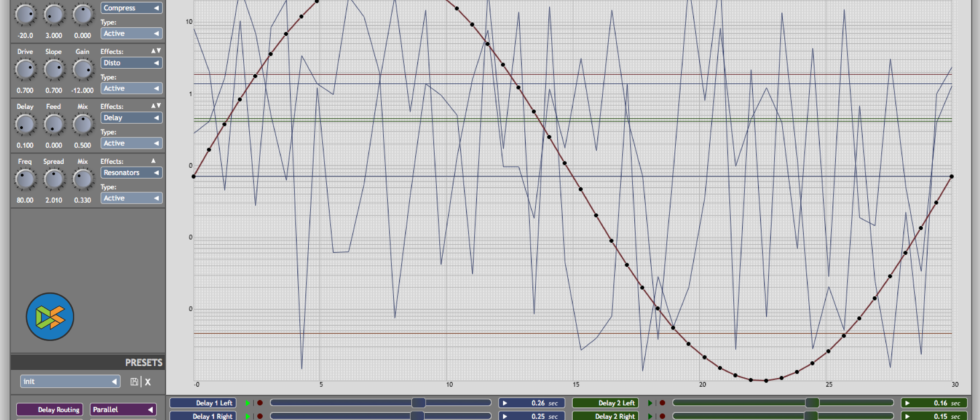The image size is (980, 420).
Task: Open Type dropdown under Compress
Action: [131, 34]
